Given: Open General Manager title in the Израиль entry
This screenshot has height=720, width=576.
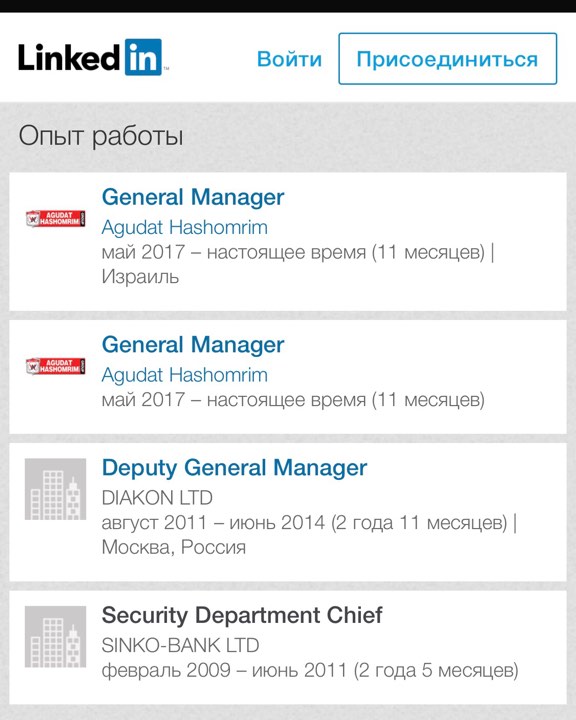Looking at the screenshot, I should (x=193, y=197).
